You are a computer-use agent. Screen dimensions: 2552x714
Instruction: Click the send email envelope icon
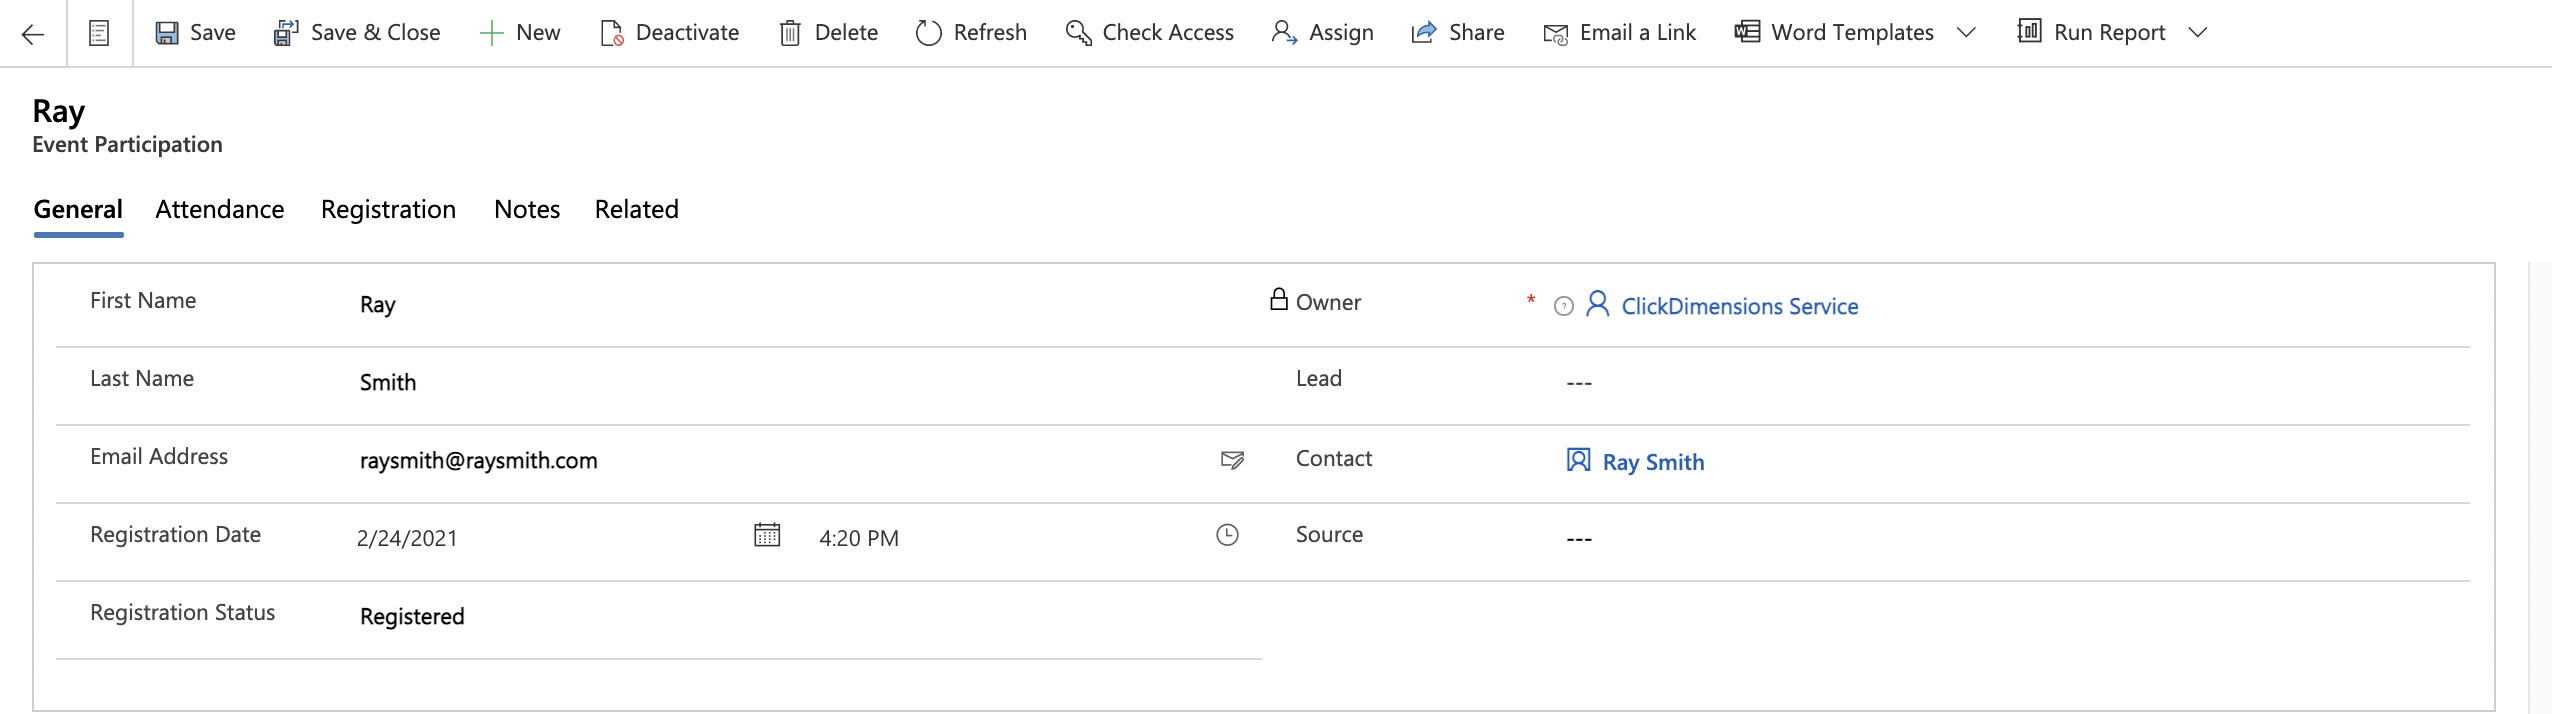(1232, 460)
